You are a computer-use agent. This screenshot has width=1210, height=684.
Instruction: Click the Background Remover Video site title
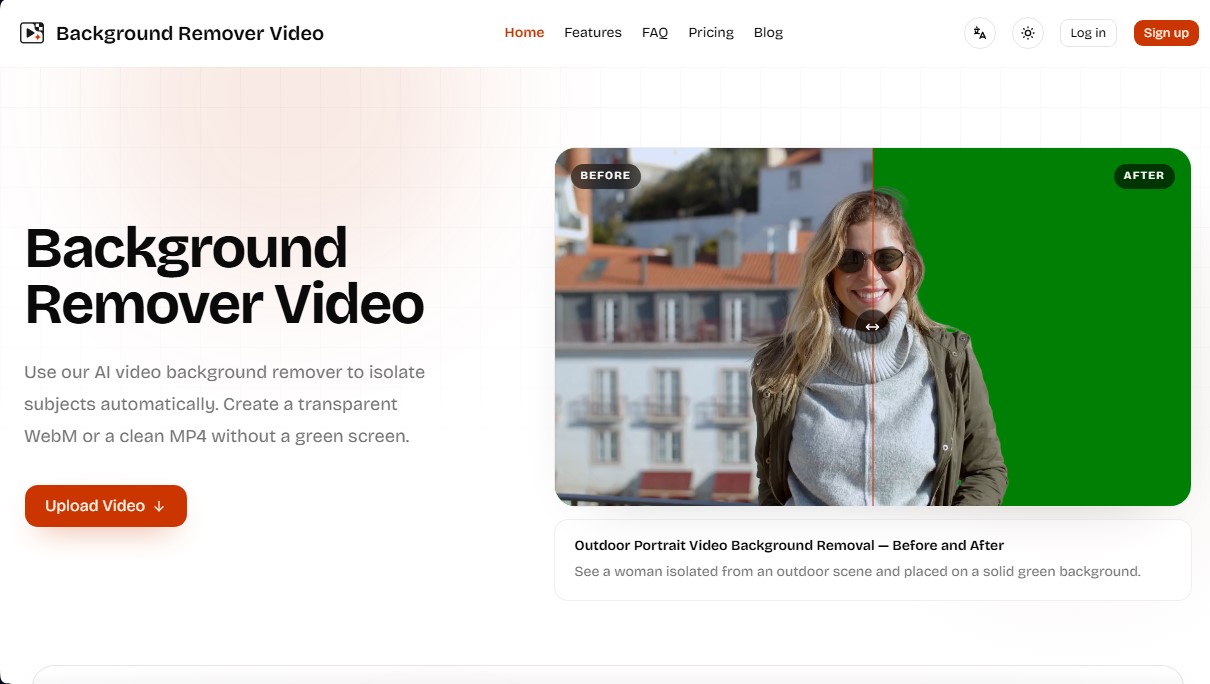(190, 33)
